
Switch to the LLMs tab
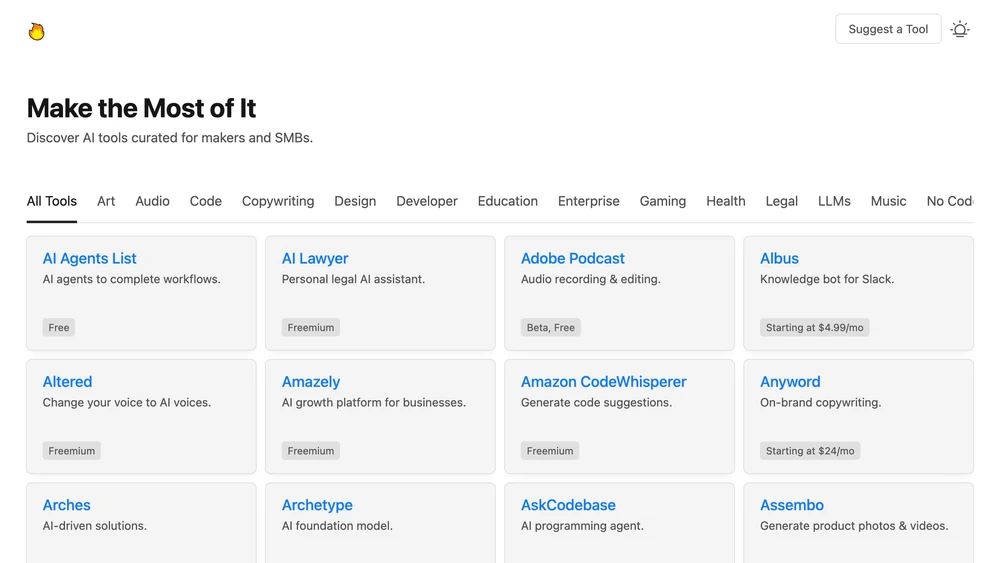pos(834,201)
